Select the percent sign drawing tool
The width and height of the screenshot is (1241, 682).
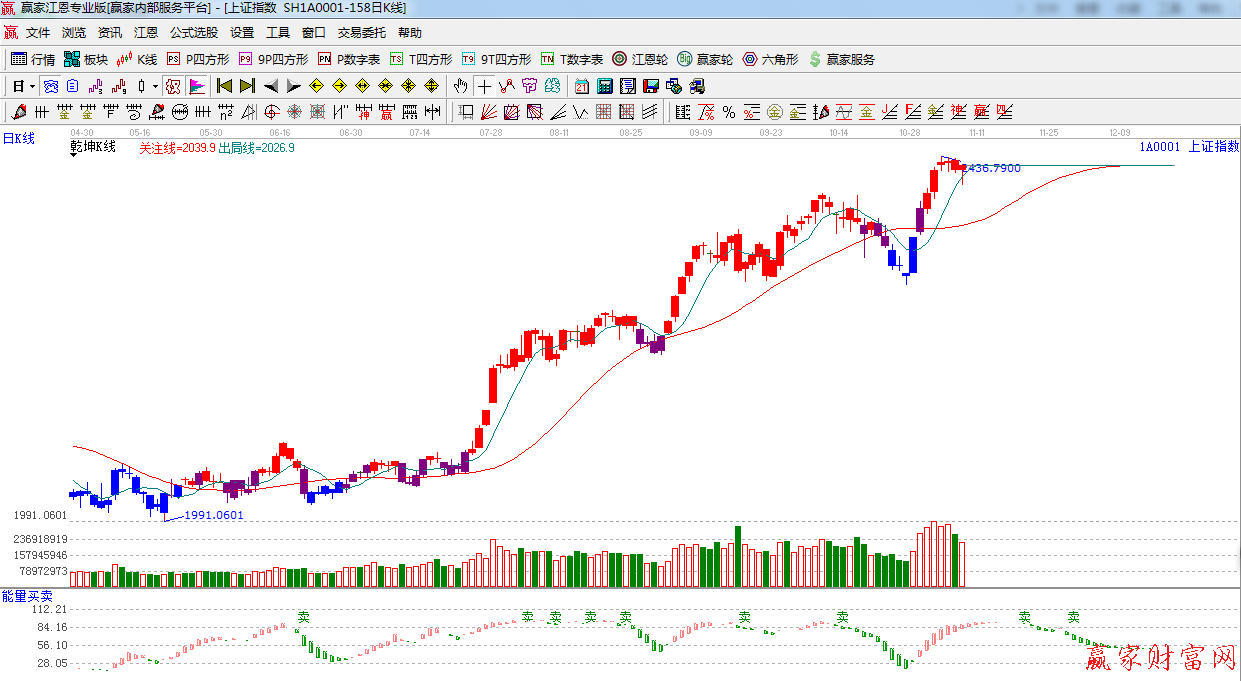point(729,112)
